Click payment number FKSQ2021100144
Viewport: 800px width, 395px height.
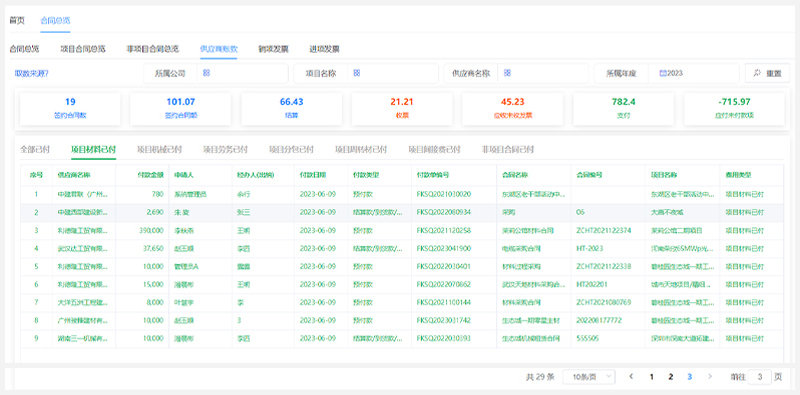click(x=443, y=302)
